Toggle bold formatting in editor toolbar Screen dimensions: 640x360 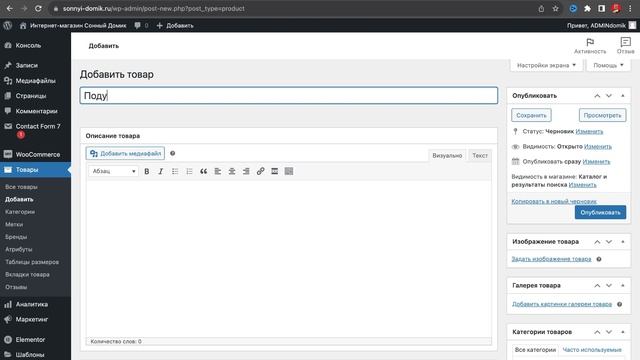click(147, 171)
